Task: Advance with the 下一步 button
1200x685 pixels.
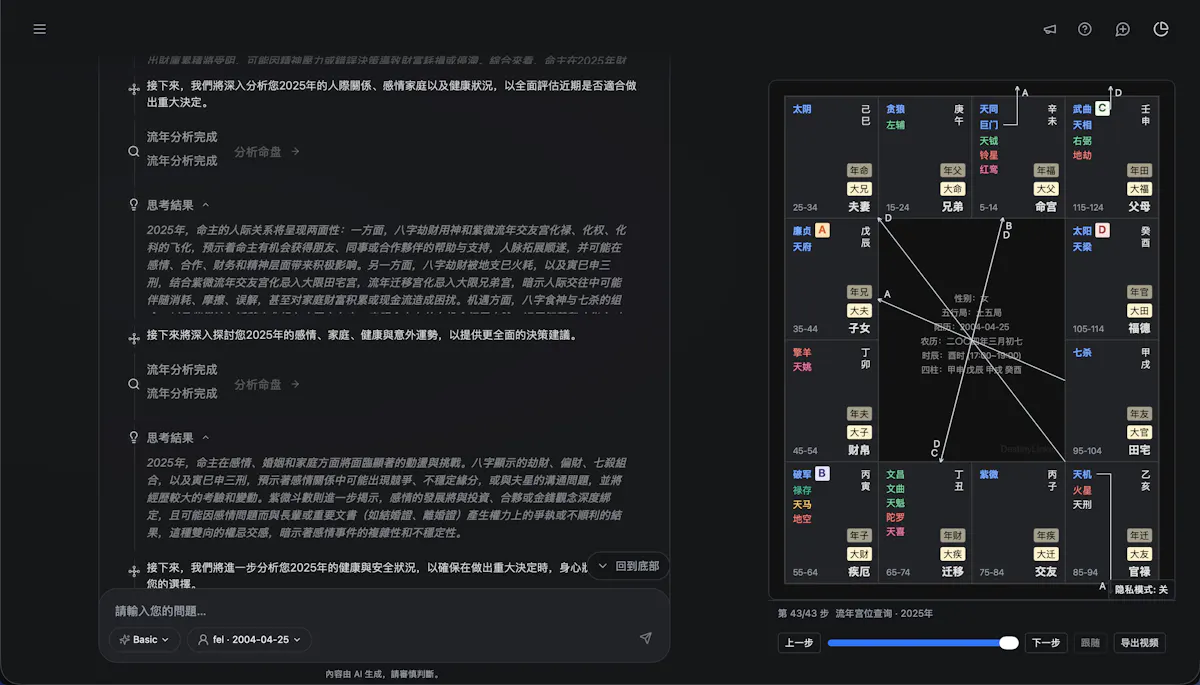Action: [1046, 643]
